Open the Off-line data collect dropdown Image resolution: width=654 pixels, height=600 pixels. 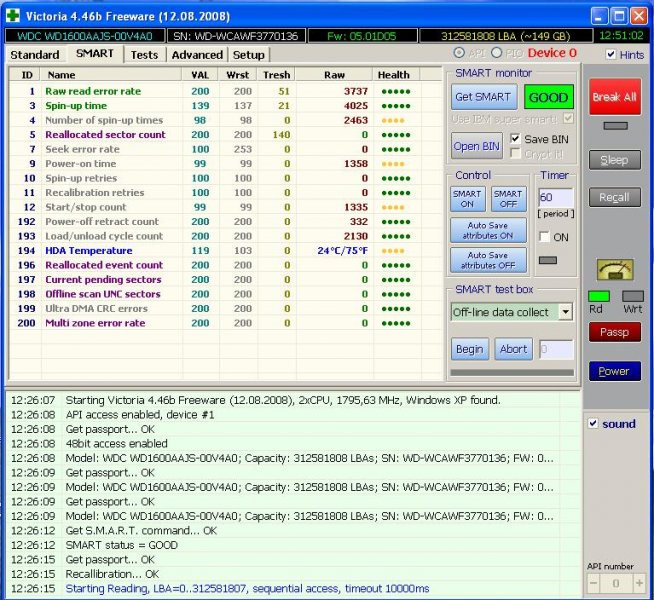pyautogui.click(x=565, y=312)
